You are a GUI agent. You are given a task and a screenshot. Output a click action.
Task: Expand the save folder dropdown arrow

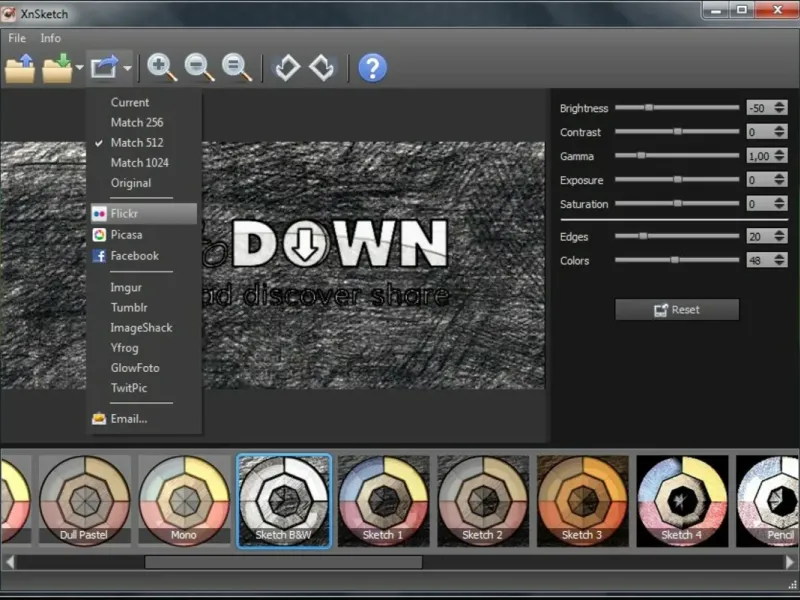(79, 69)
